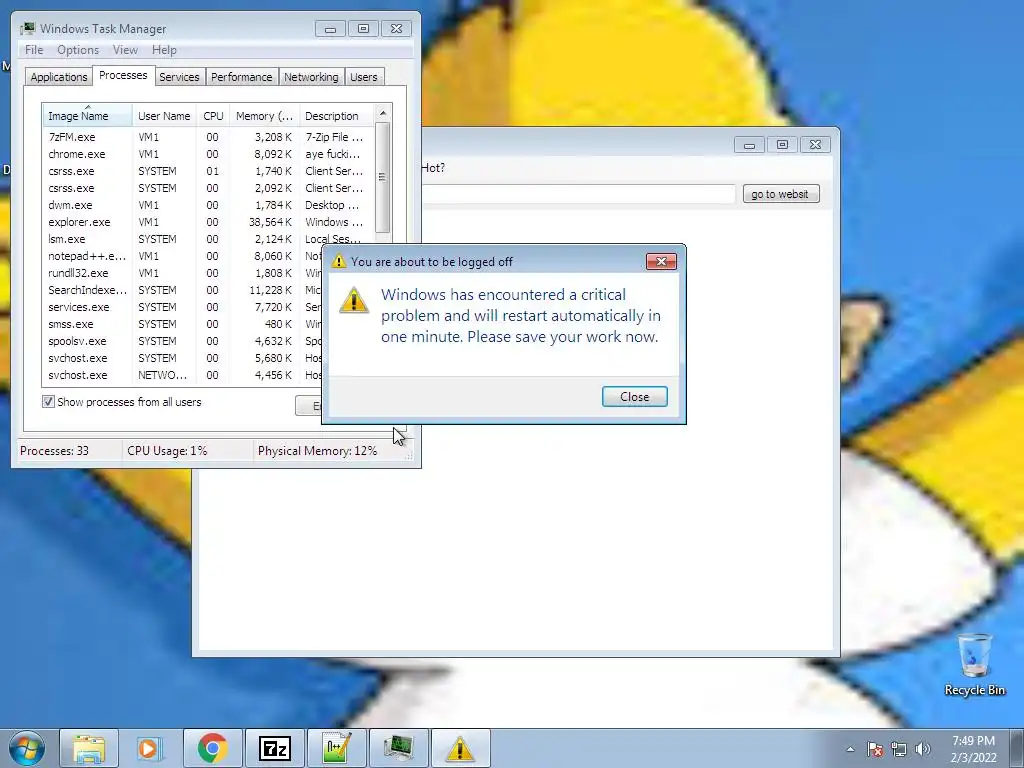Screen dimensions: 1024x768
Task: Click 'Processes: 33' in status bar
Action: pos(54,451)
